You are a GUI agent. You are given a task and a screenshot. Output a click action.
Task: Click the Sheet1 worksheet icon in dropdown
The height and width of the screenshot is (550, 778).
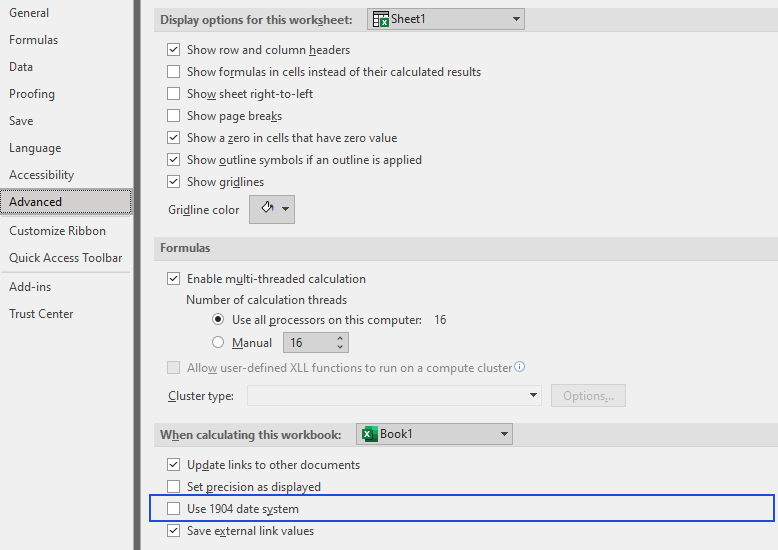point(381,19)
